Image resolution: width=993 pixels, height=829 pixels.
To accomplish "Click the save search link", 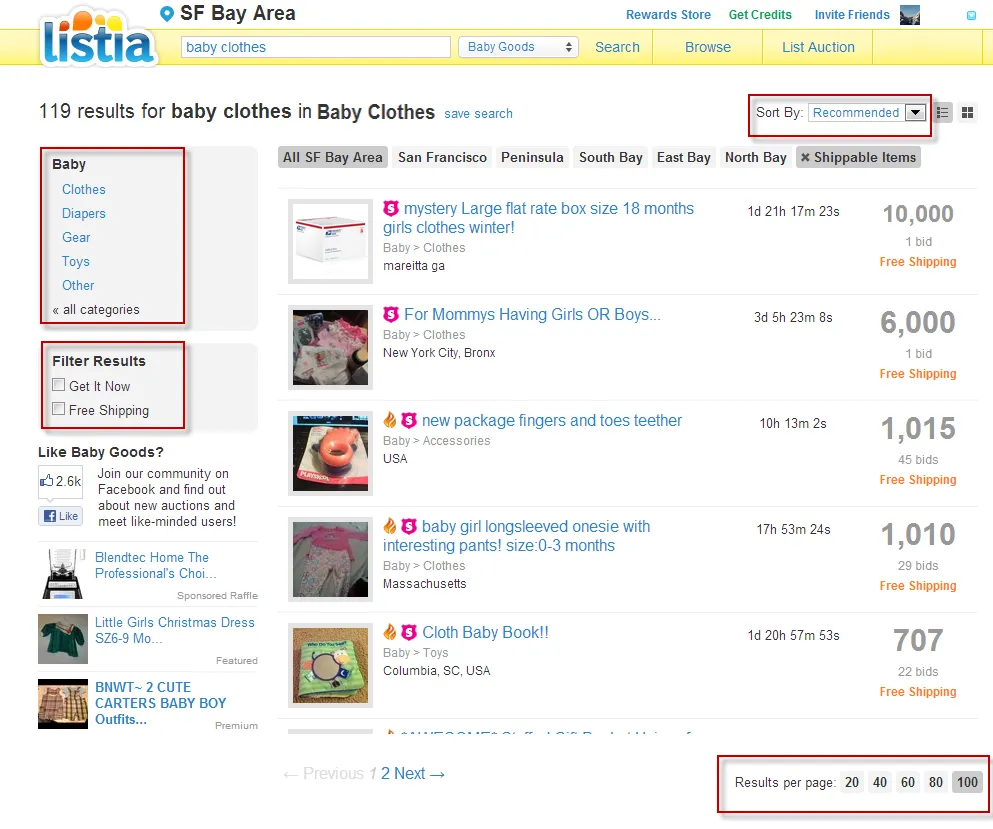I will click(478, 113).
